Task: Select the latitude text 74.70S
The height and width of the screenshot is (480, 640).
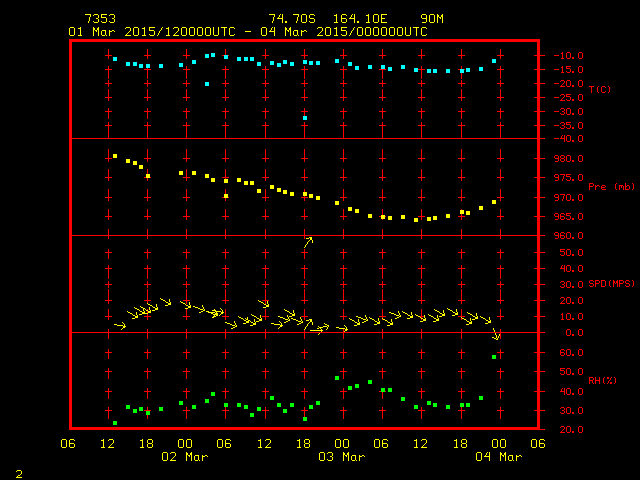Action: tap(290, 19)
